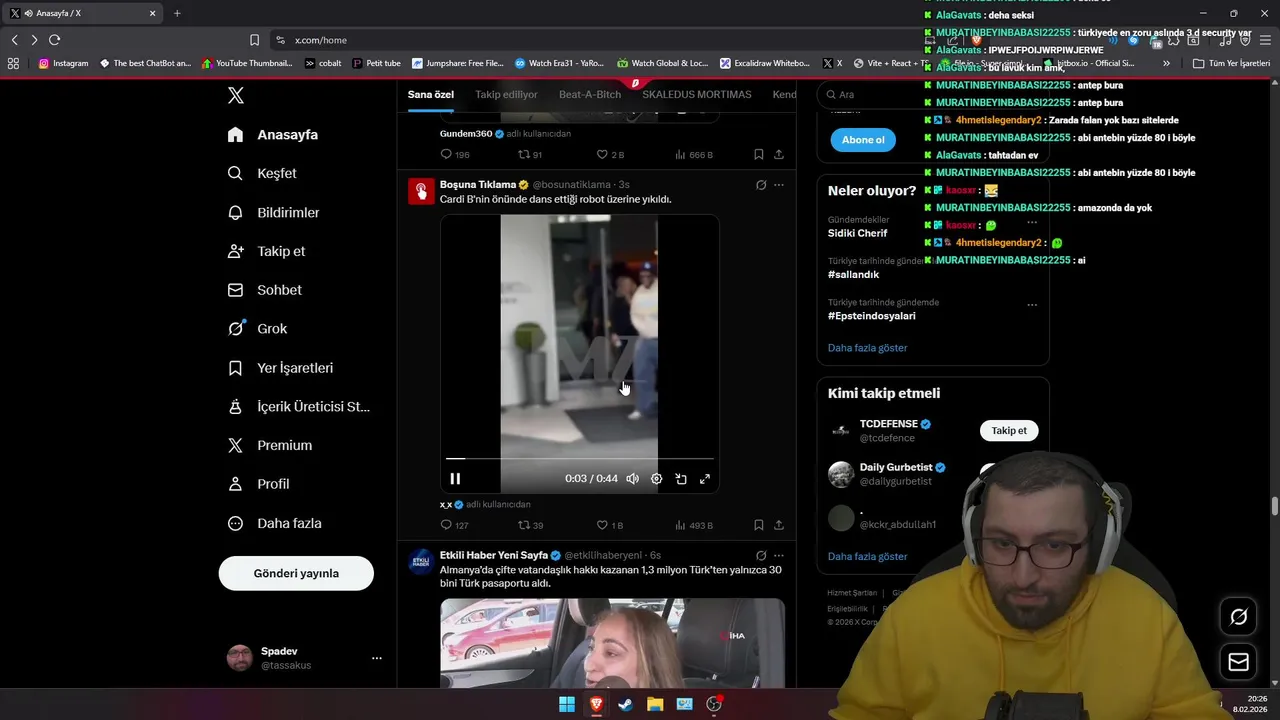The image size is (1280, 720).
Task: Open Yer İşaretleri bookmarks
Action: coord(280,367)
